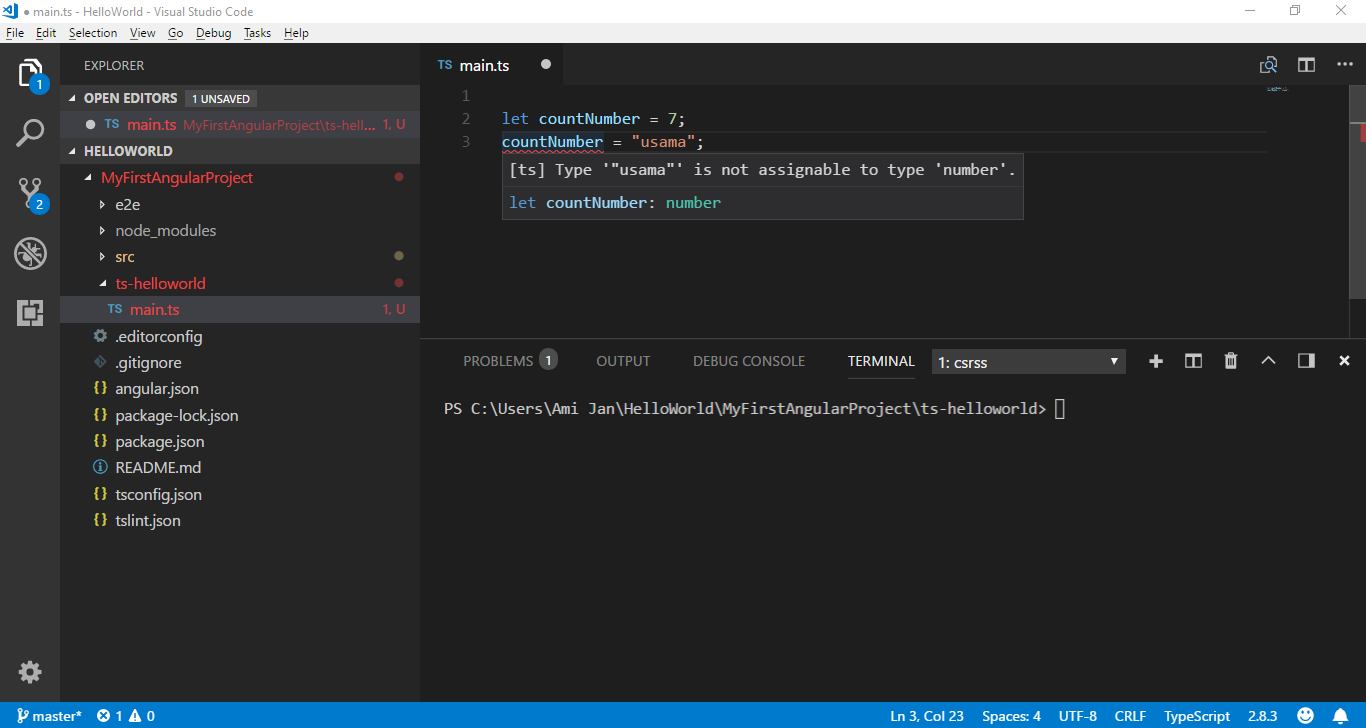The image size is (1366, 728).
Task: Open package-lock.json file
Action: (240, 415)
